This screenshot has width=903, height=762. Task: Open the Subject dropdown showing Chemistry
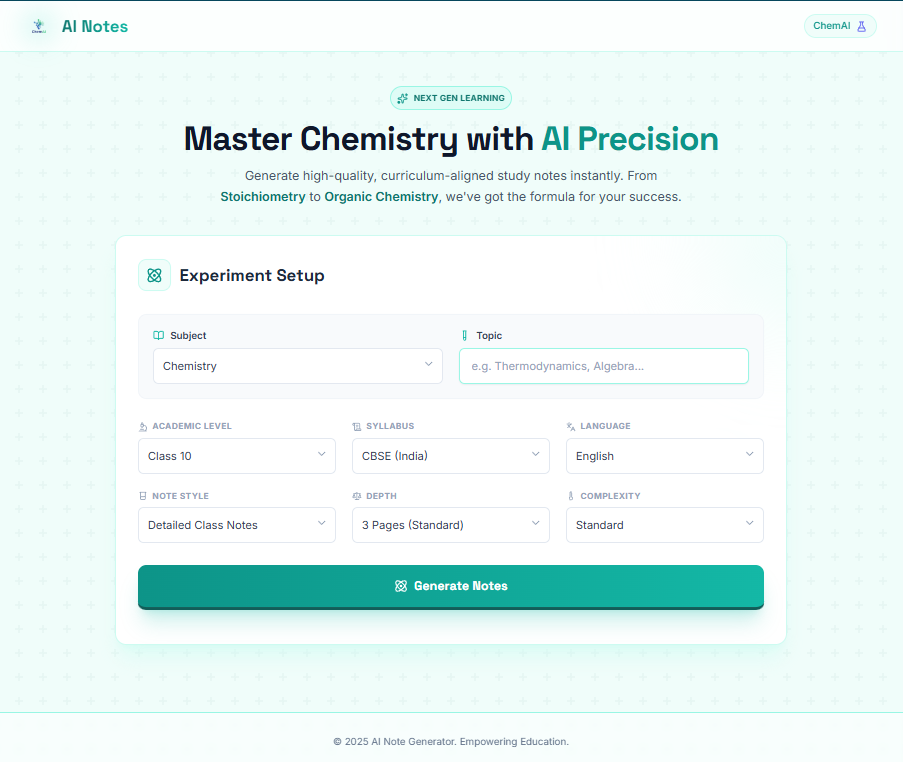[x=297, y=365]
